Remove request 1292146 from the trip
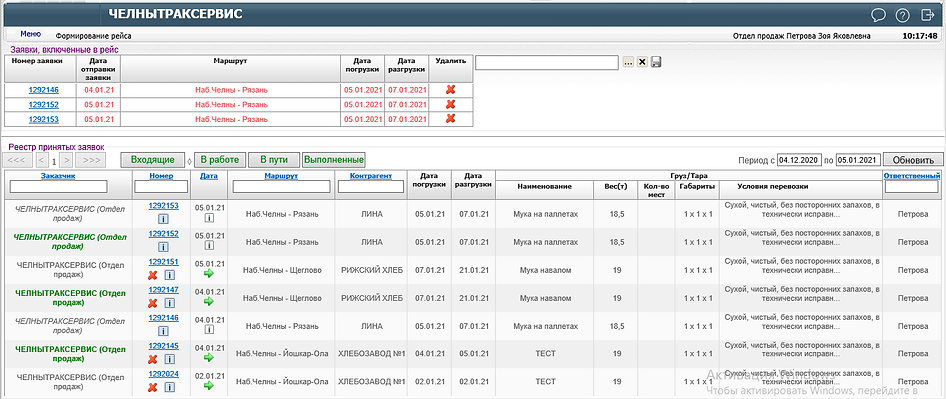The image size is (946, 399). [450, 89]
